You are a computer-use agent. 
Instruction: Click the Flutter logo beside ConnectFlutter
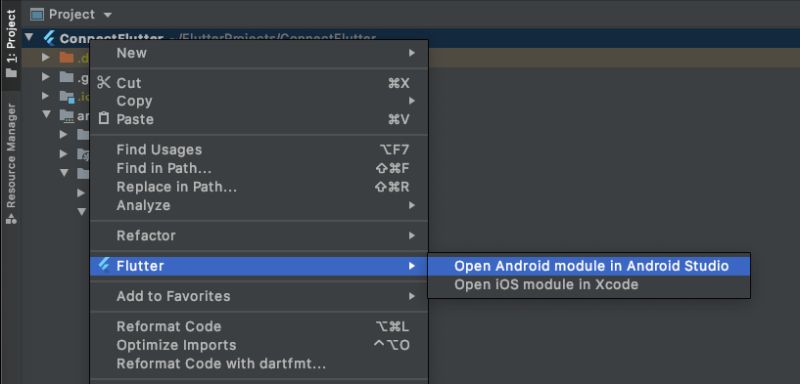point(49,38)
